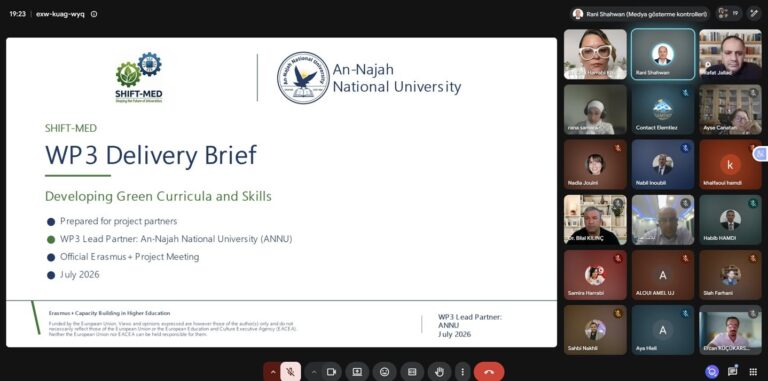
Task: Select Nabil Inoubli's participant tile
Action: click(x=663, y=165)
